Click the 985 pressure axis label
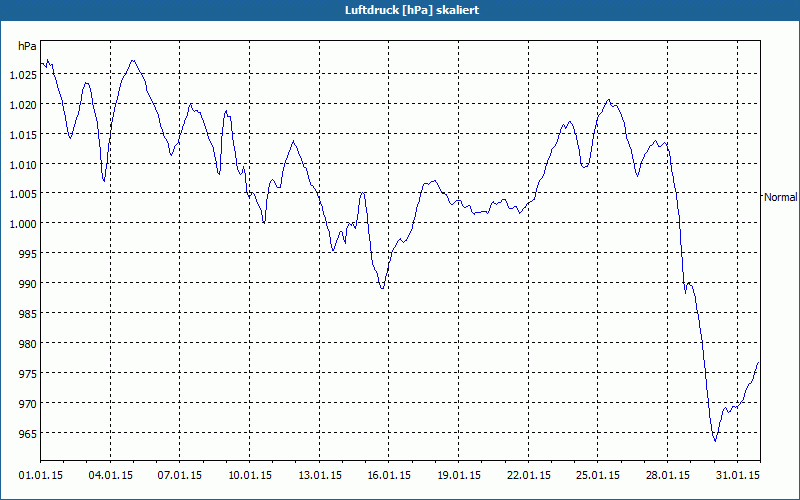Screen dimensions: 800x500 click(29, 314)
